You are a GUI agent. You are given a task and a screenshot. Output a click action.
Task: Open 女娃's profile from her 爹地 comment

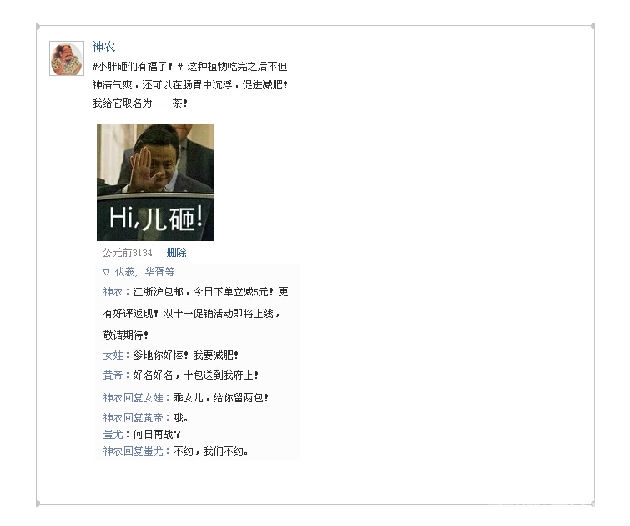pos(113,355)
